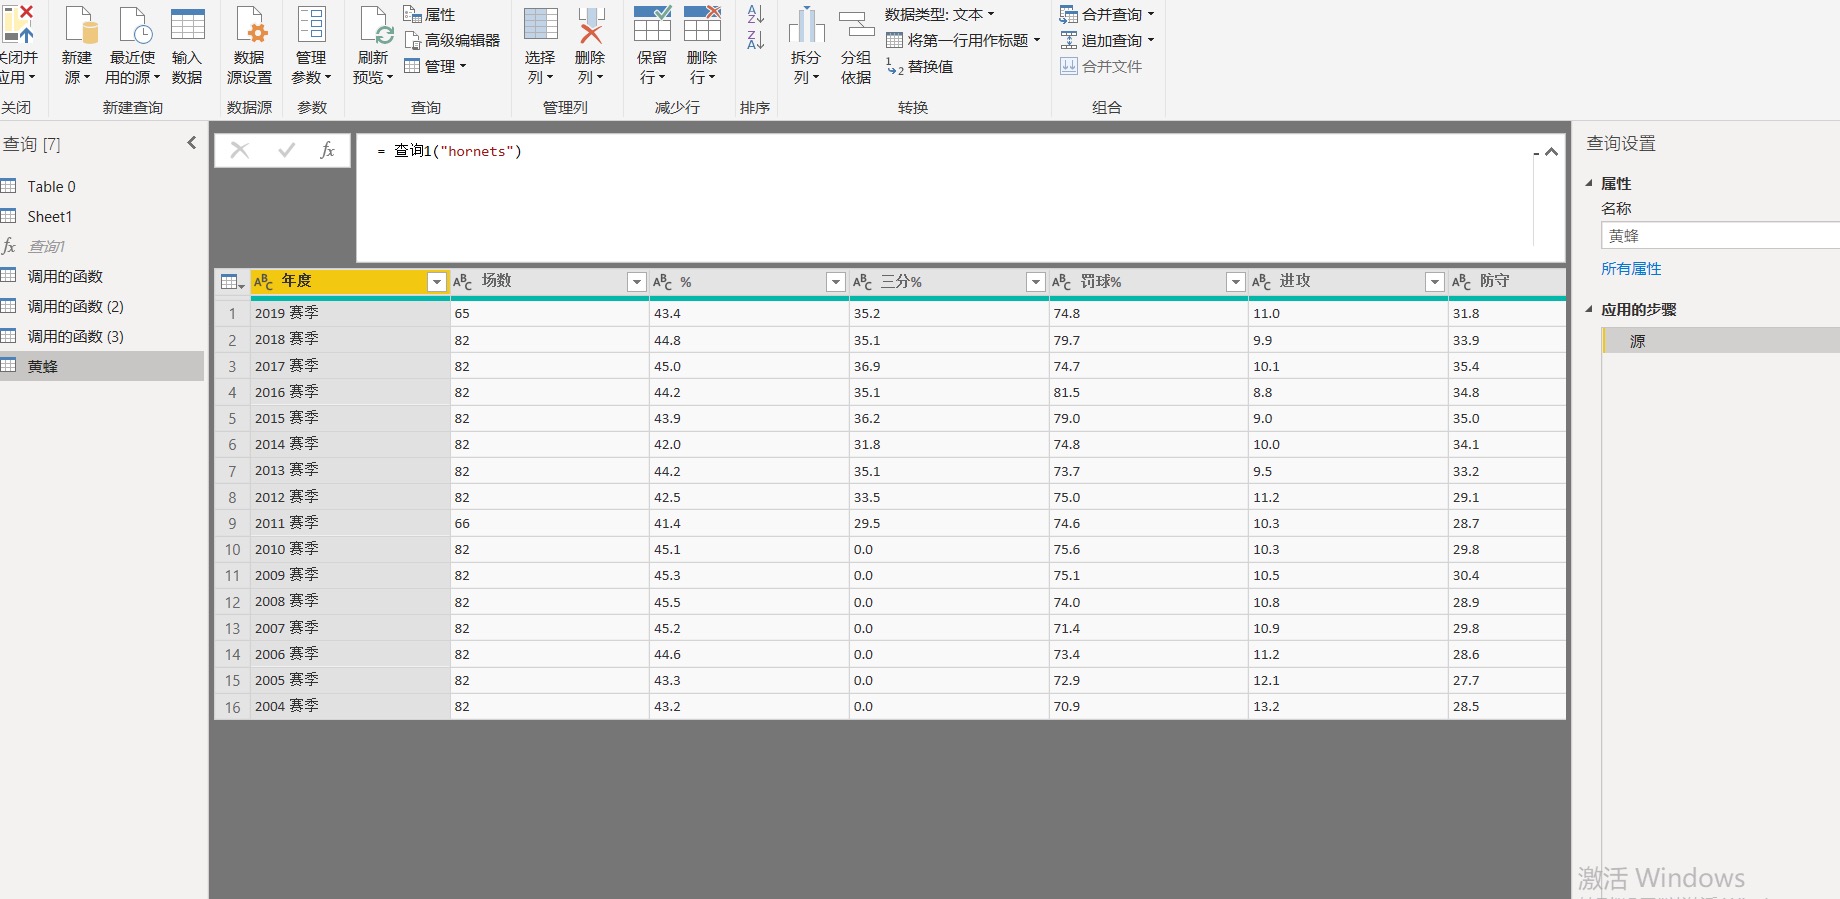1840x899 pixels.
Task: Sort ascending with the A-Z icon
Action: (755, 14)
